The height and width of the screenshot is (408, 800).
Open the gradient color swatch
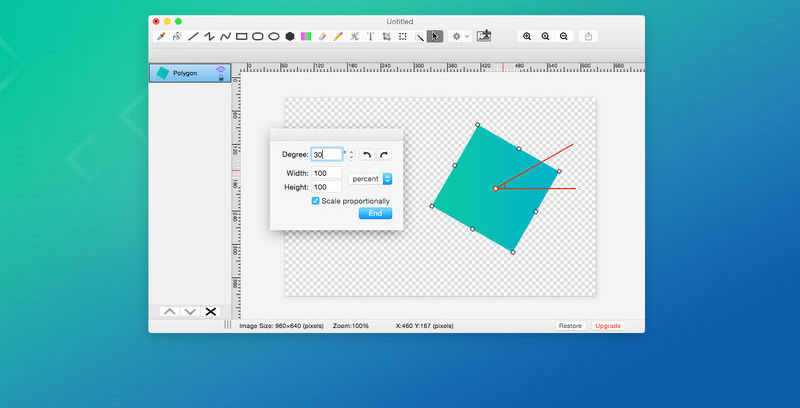(306, 36)
